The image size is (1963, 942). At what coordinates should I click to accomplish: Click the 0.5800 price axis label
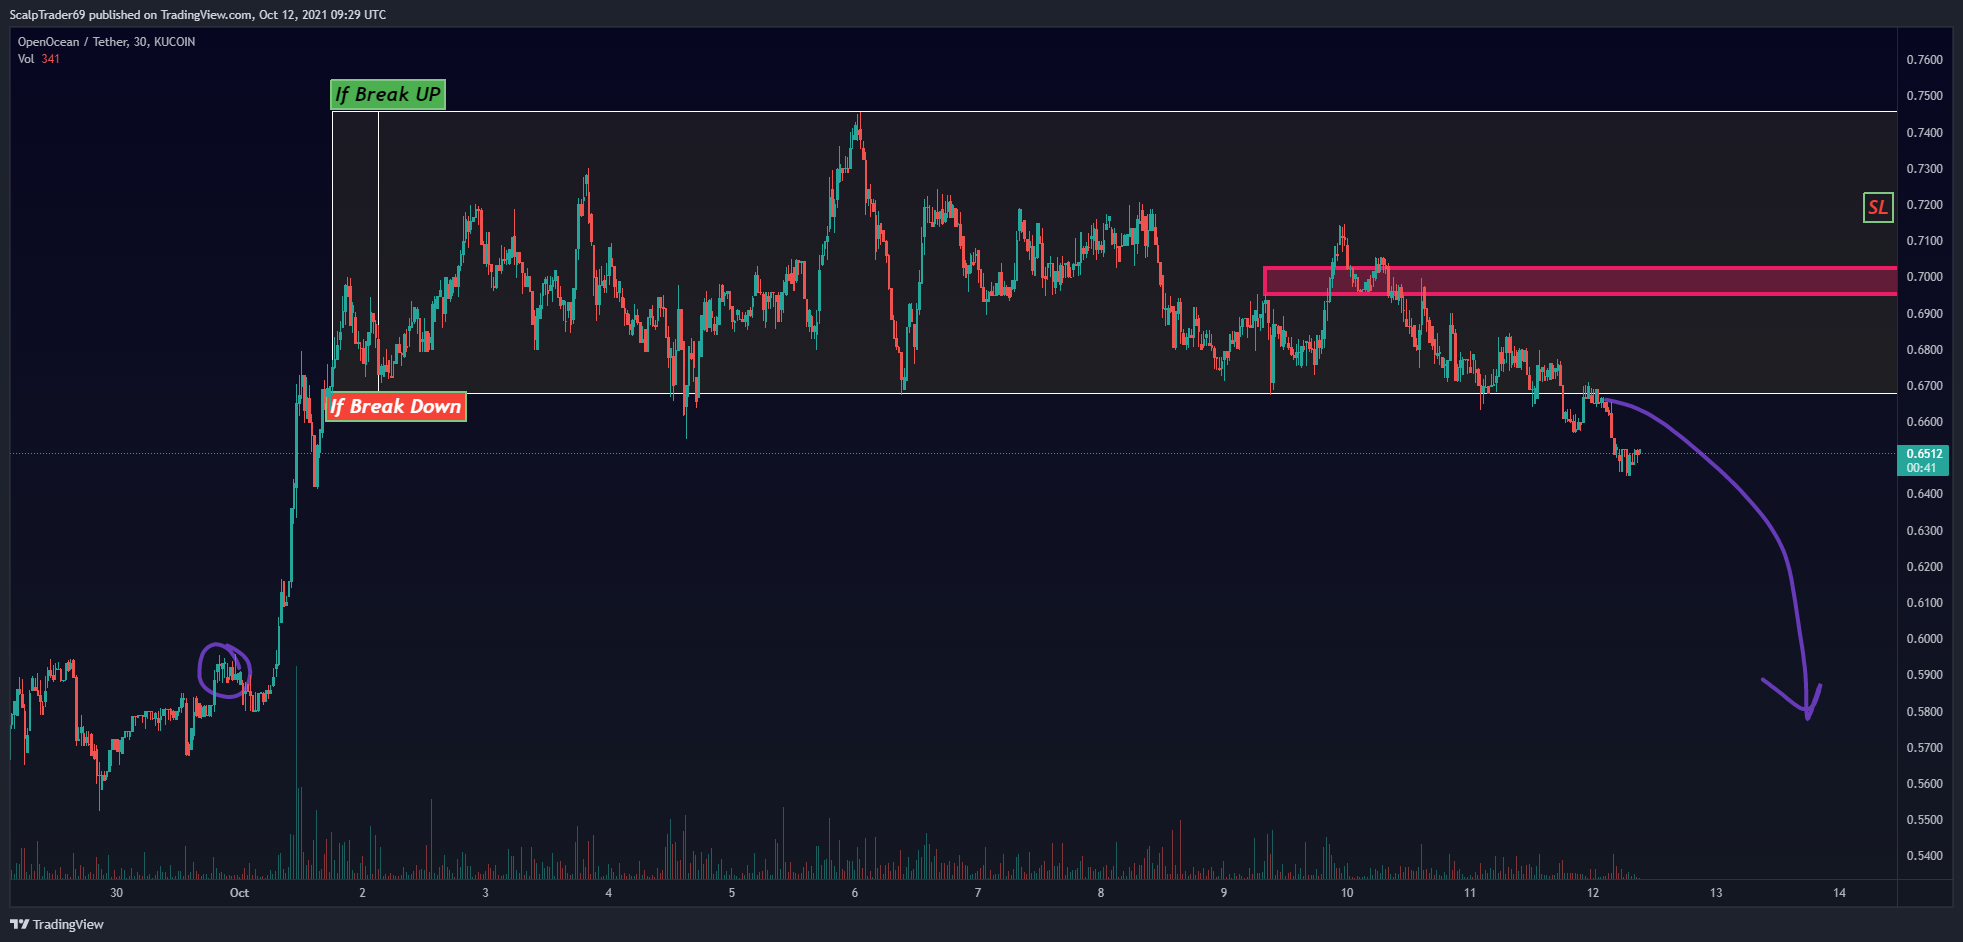click(1924, 712)
